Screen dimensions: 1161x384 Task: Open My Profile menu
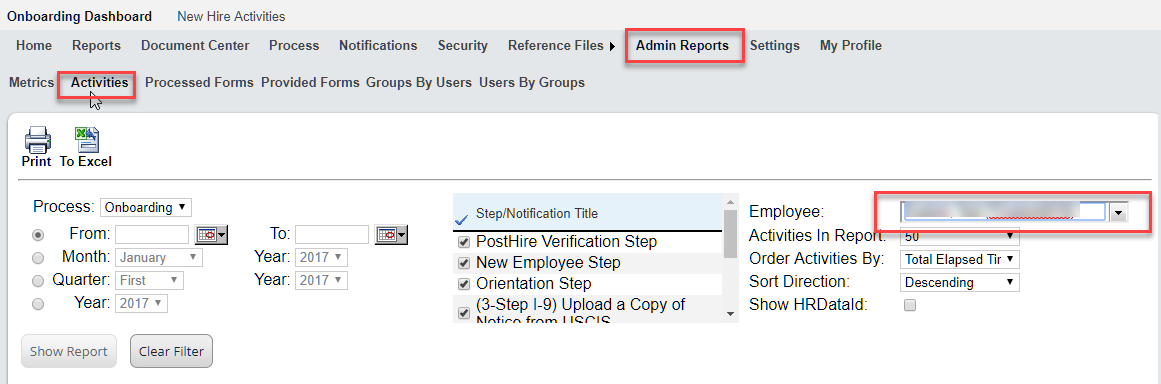click(x=851, y=46)
